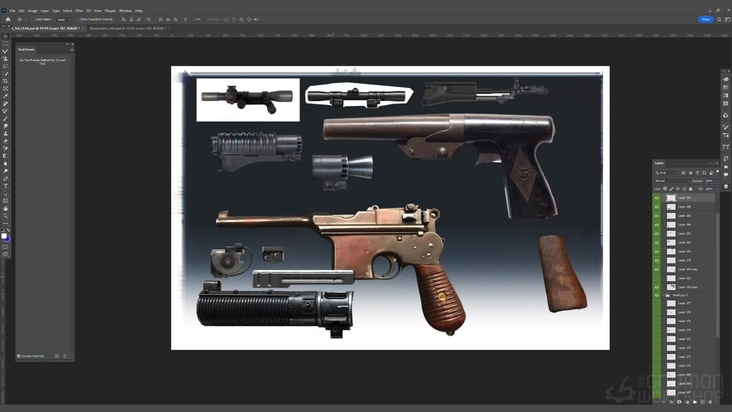Open the Filter menu
Screen dimensions: 732x412
79,10
